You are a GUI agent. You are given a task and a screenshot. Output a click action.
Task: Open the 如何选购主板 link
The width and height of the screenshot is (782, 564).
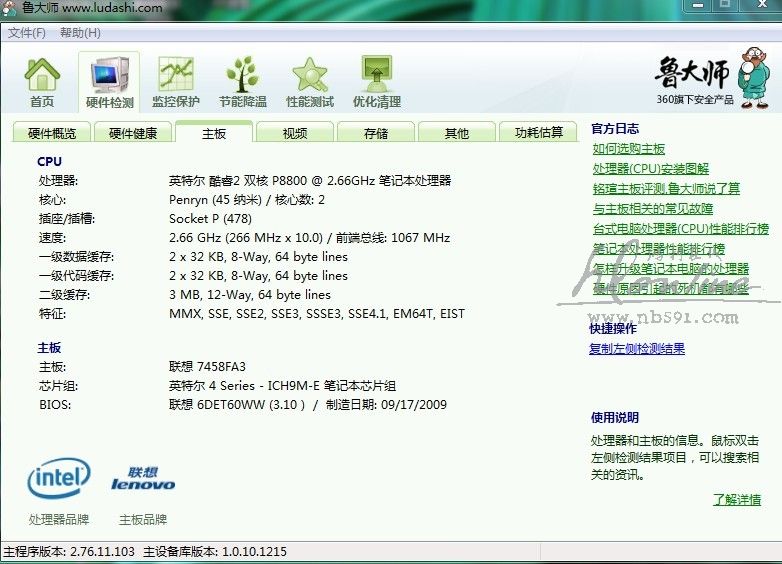[x=628, y=149]
